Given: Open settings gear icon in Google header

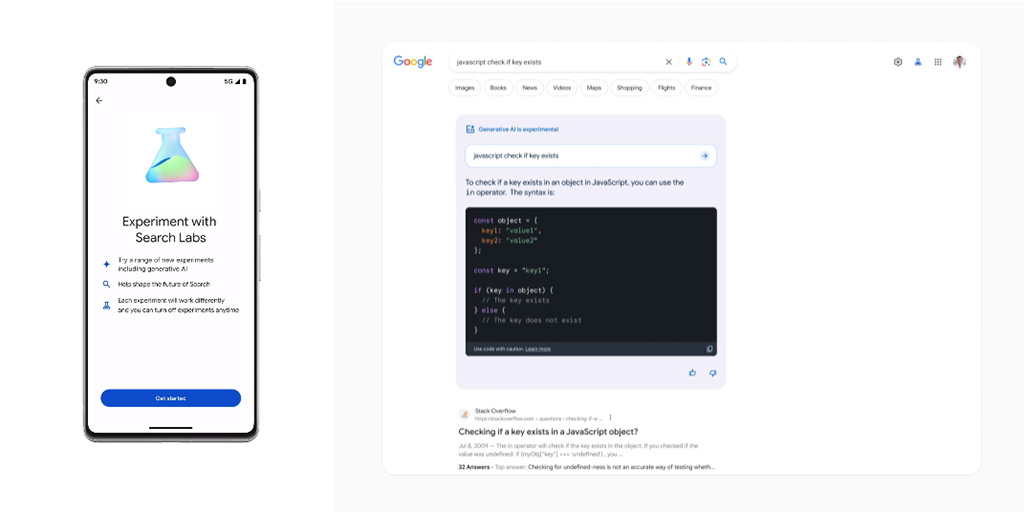Looking at the screenshot, I should [898, 62].
